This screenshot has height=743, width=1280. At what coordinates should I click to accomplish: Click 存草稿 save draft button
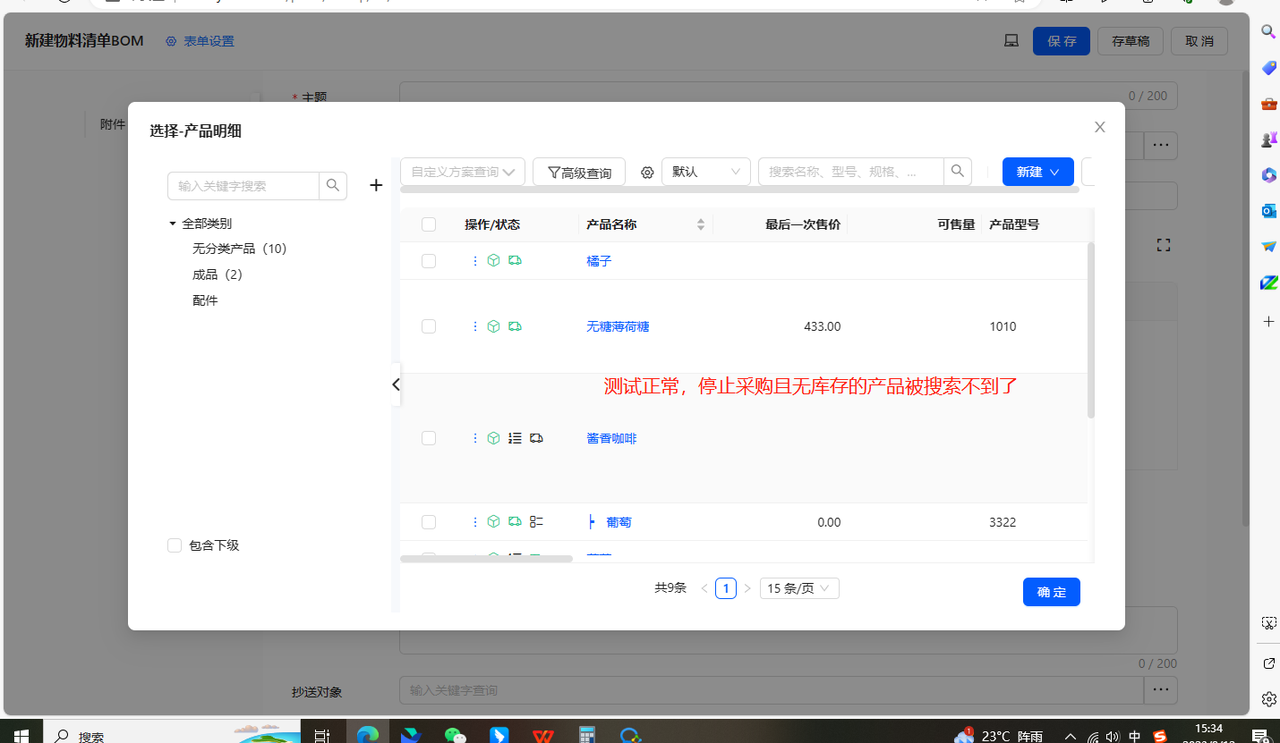click(1130, 41)
